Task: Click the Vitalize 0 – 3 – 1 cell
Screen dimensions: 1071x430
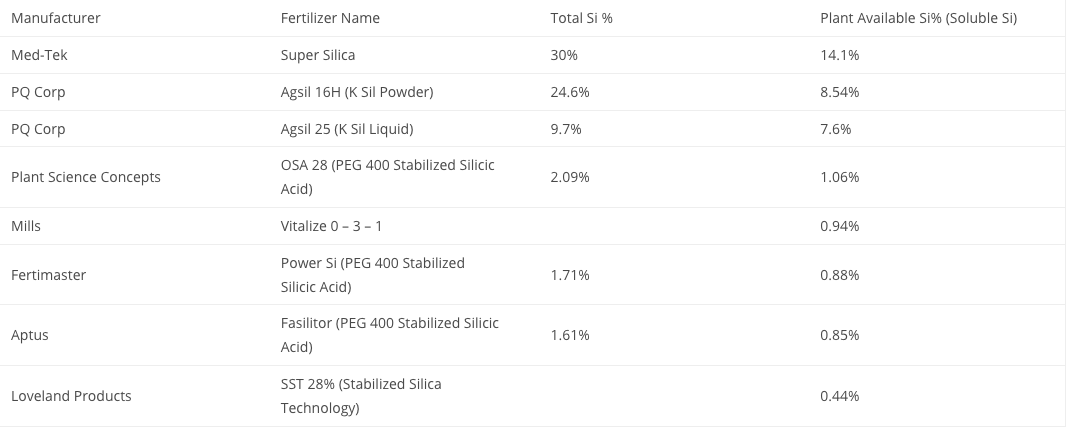Action: pyautogui.click(x=331, y=227)
